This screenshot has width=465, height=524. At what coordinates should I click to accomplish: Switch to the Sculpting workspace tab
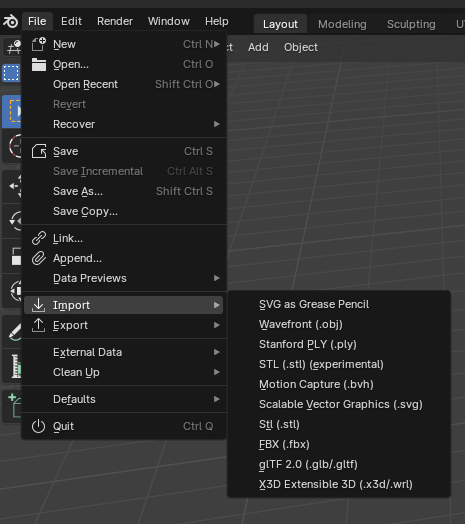[411, 24]
